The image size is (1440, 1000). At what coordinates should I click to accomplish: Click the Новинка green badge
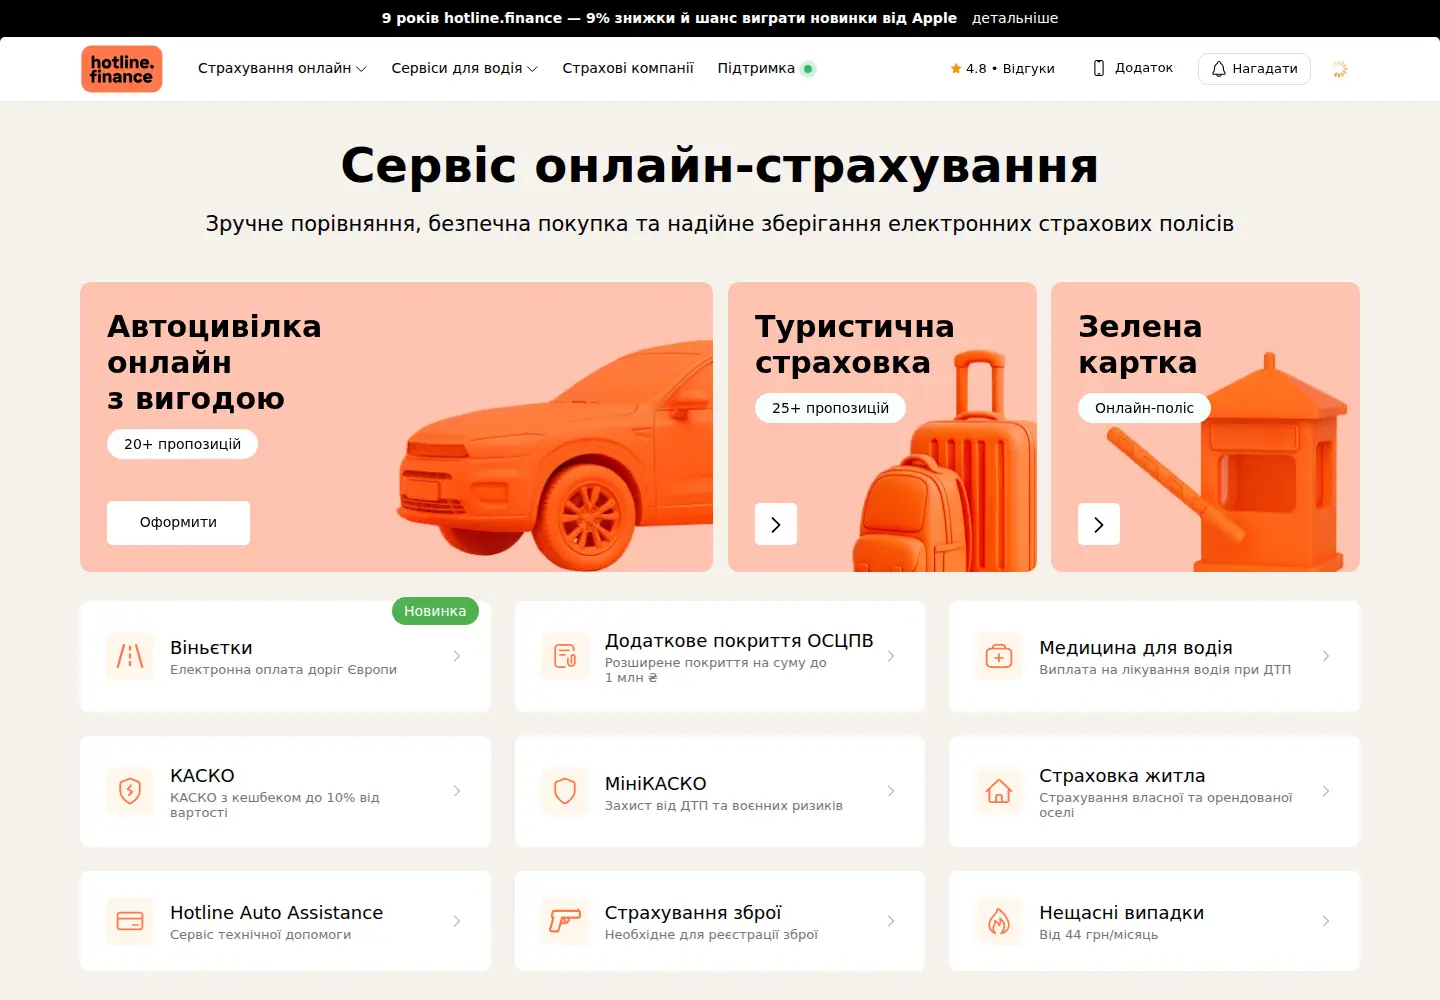435,611
